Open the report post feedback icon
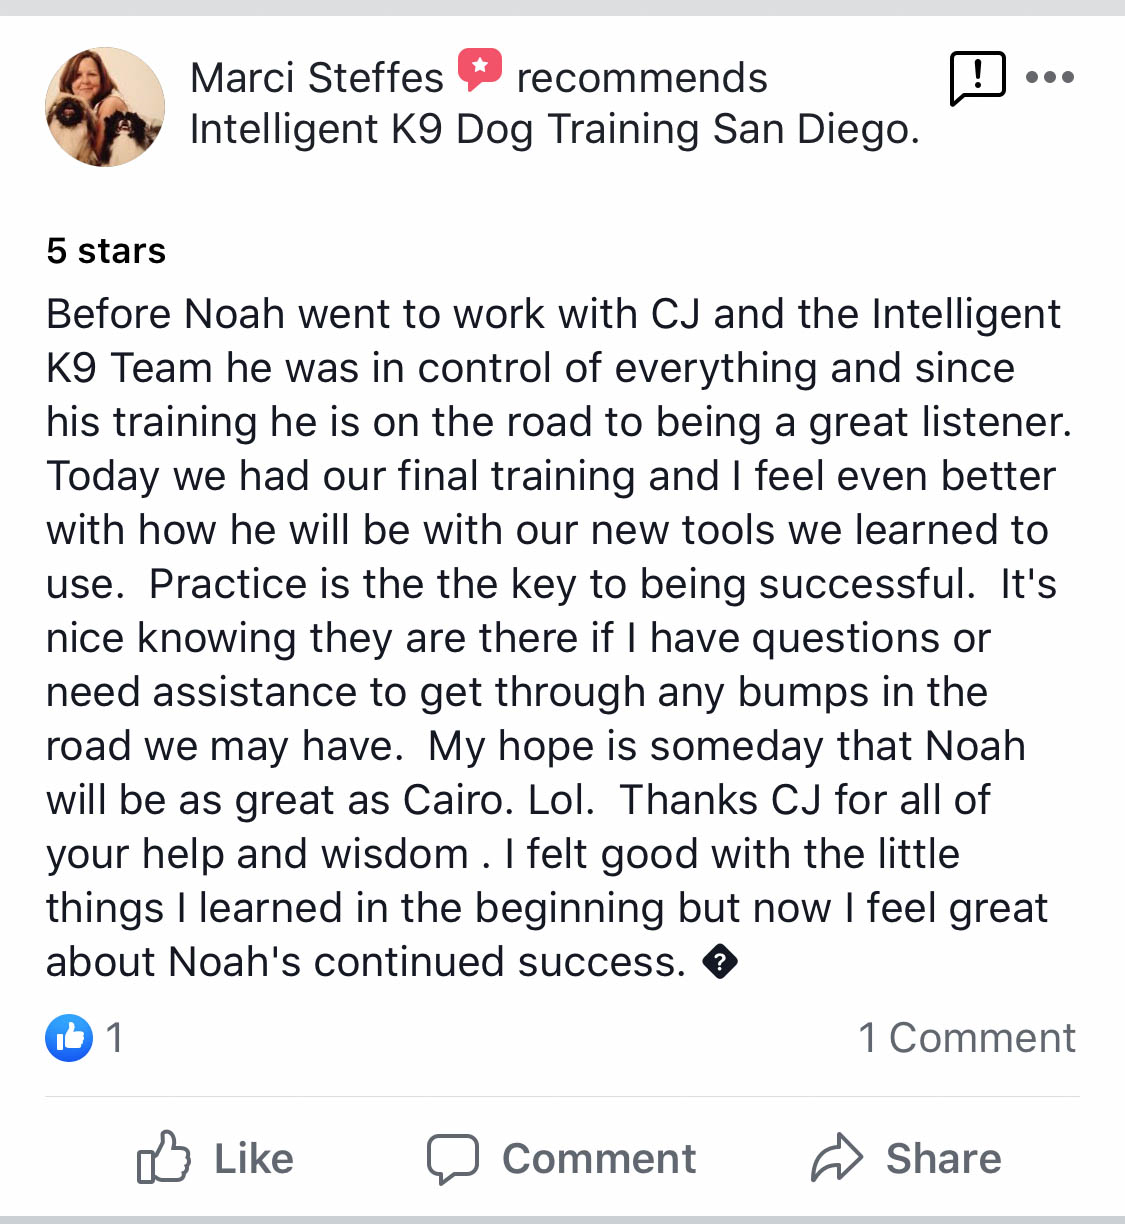1125x1224 pixels. coord(977,78)
